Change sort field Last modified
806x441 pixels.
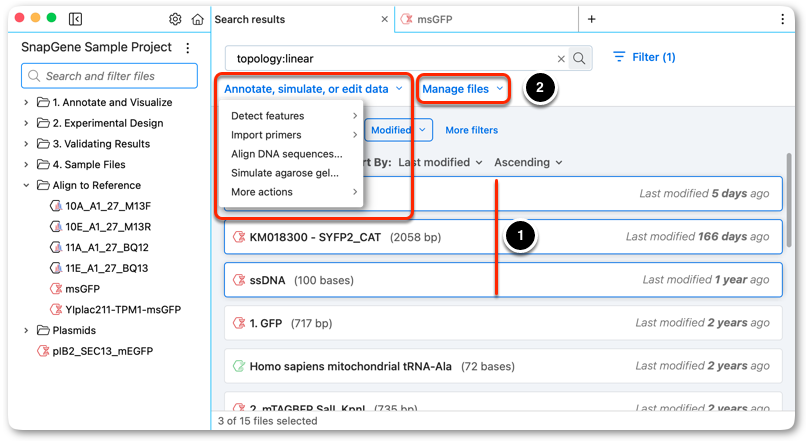tap(441, 162)
